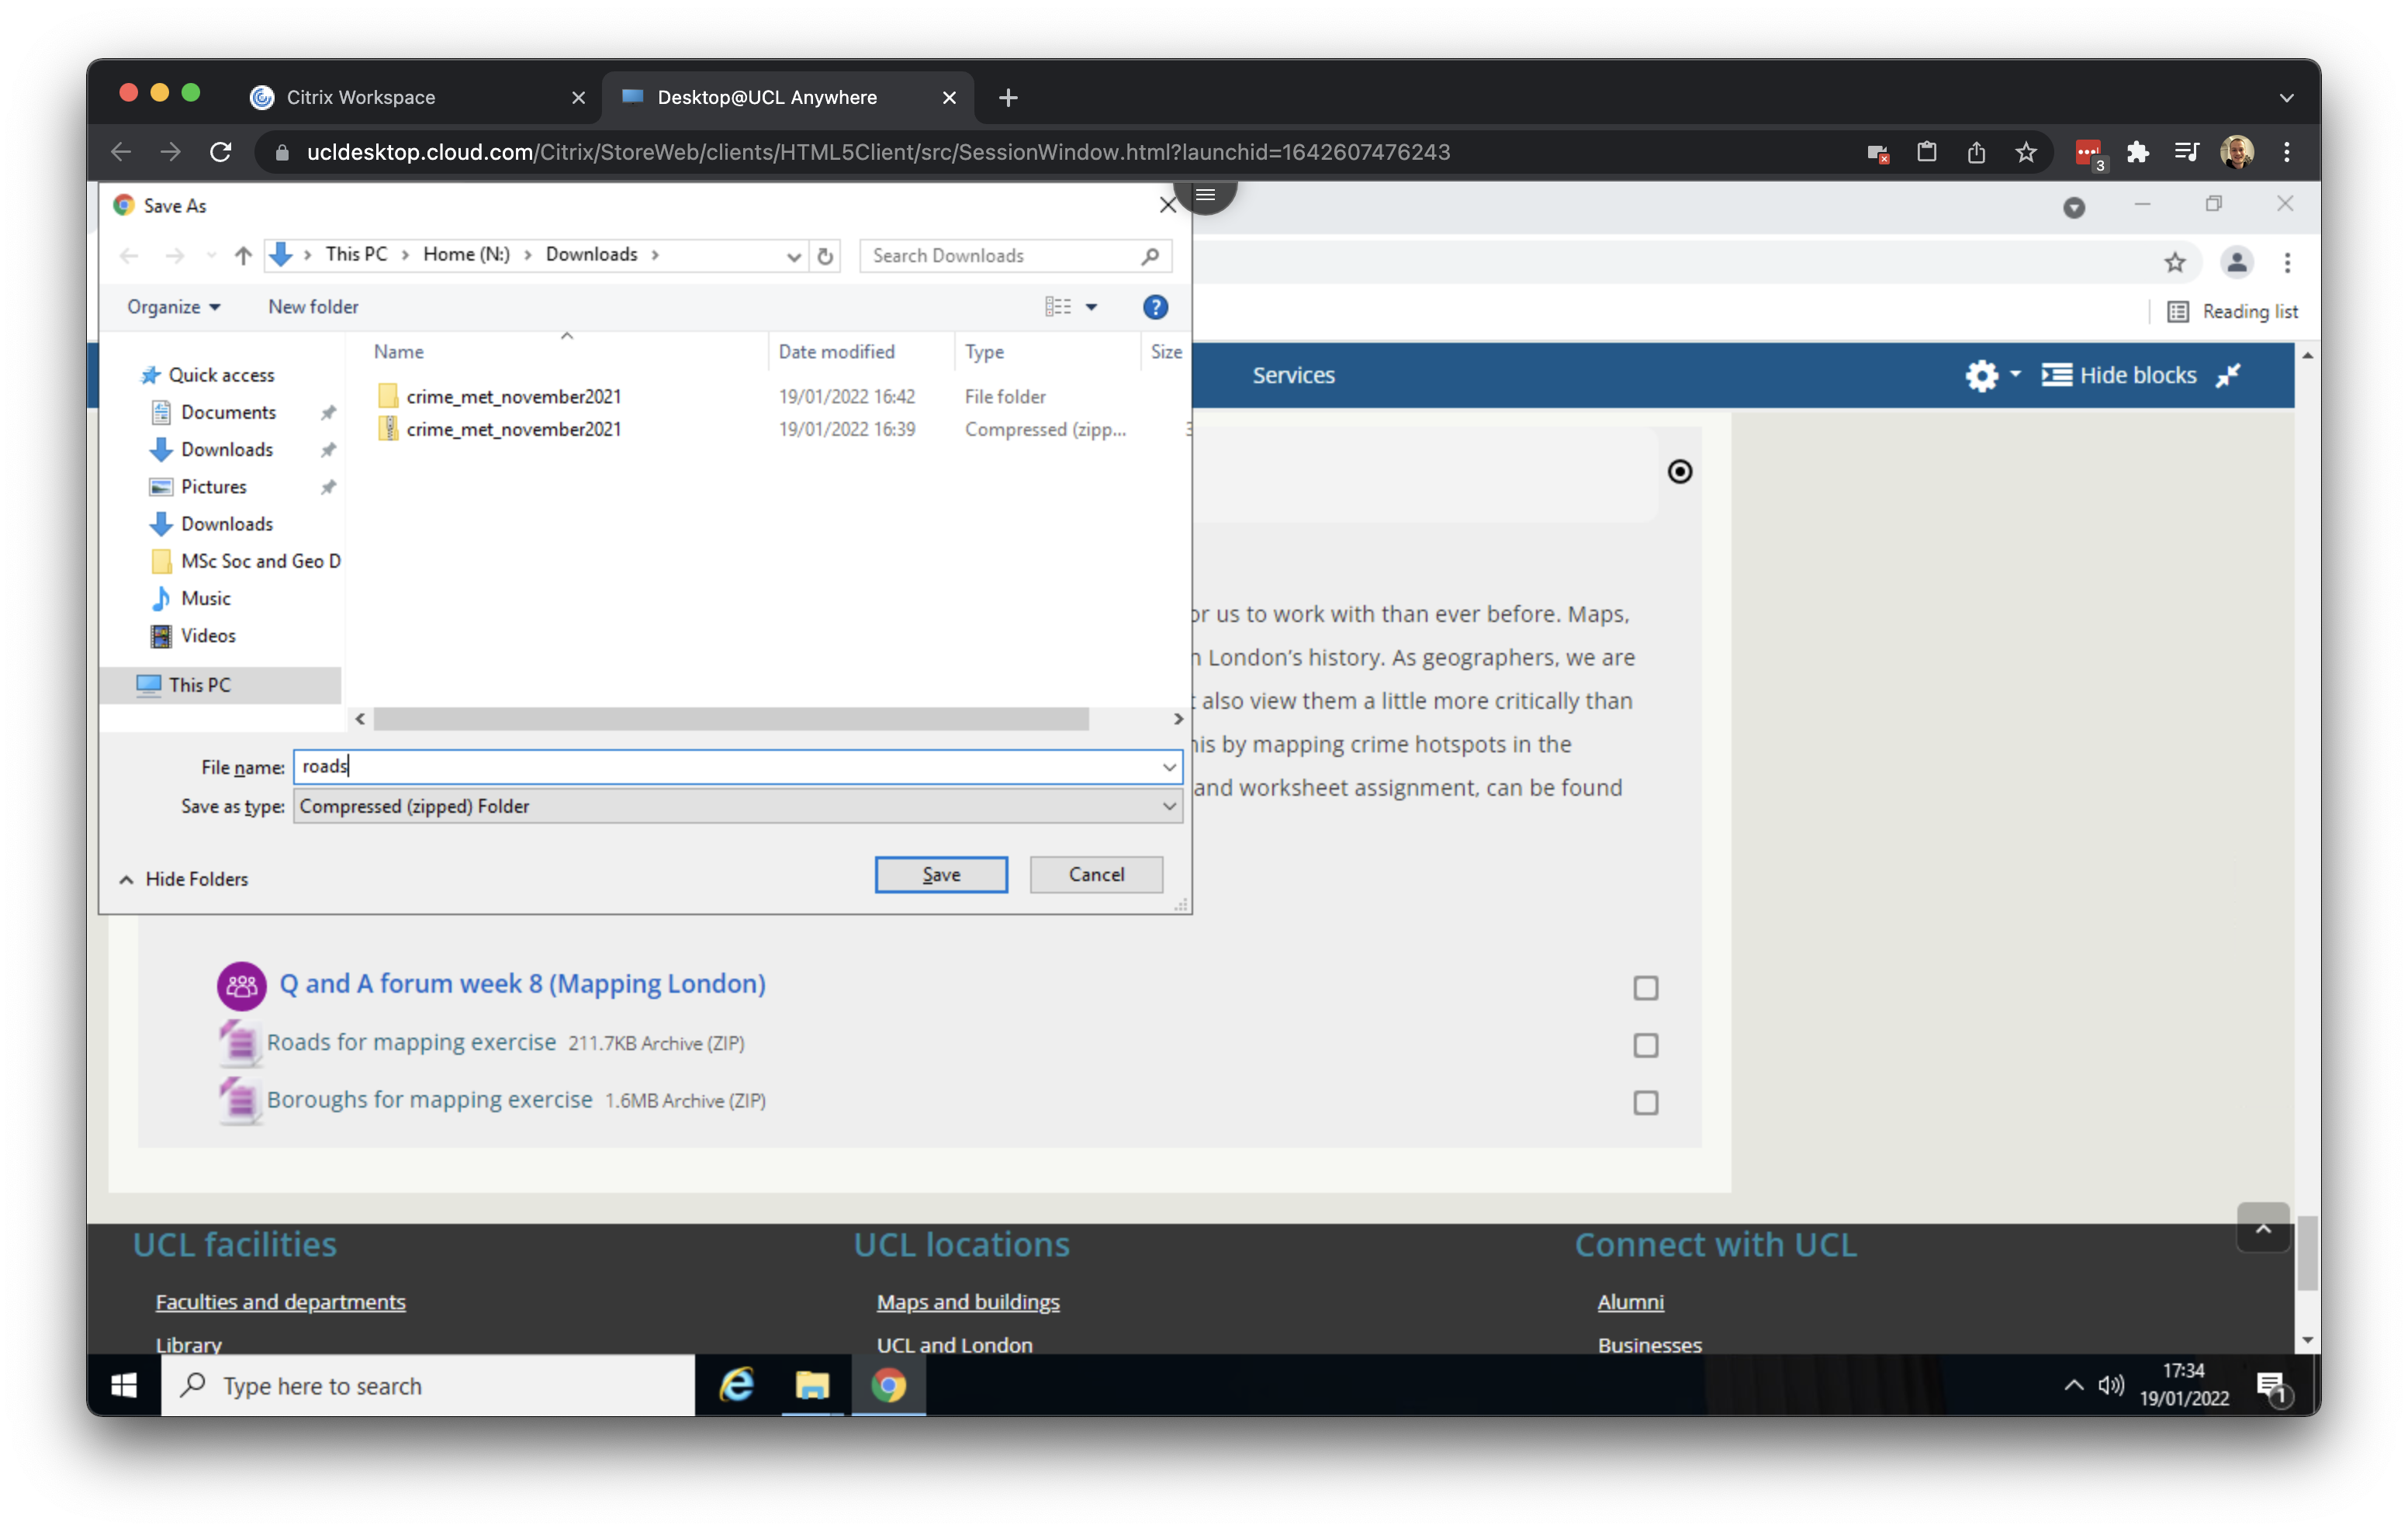This screenshot has height=1531, width=2408.
Task: Open Internet Explorer from the taskbar
Action: pos(737,1385)
